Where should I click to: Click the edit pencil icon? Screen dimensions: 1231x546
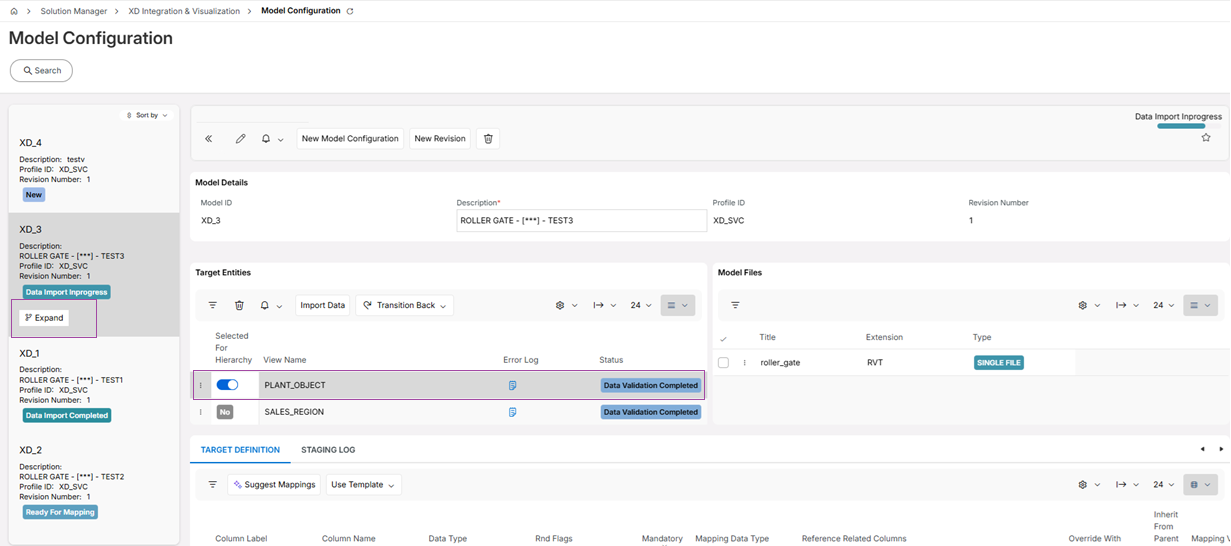240,139
